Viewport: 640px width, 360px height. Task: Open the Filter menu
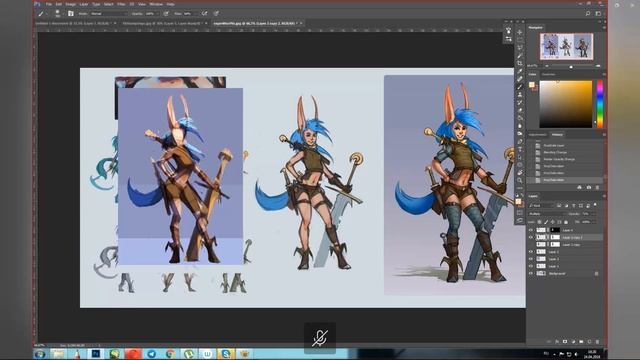[x=121, y=4]
